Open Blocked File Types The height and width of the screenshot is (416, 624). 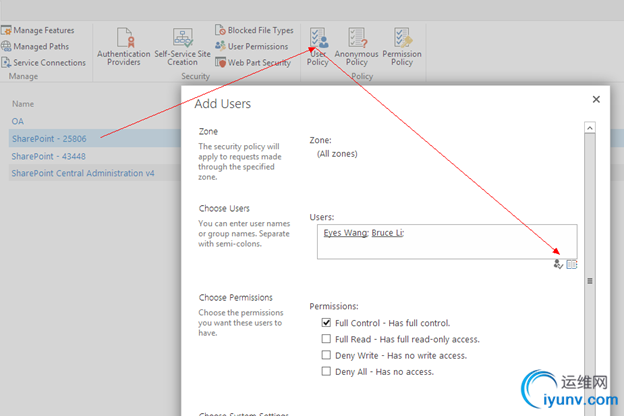coord(254,30)
